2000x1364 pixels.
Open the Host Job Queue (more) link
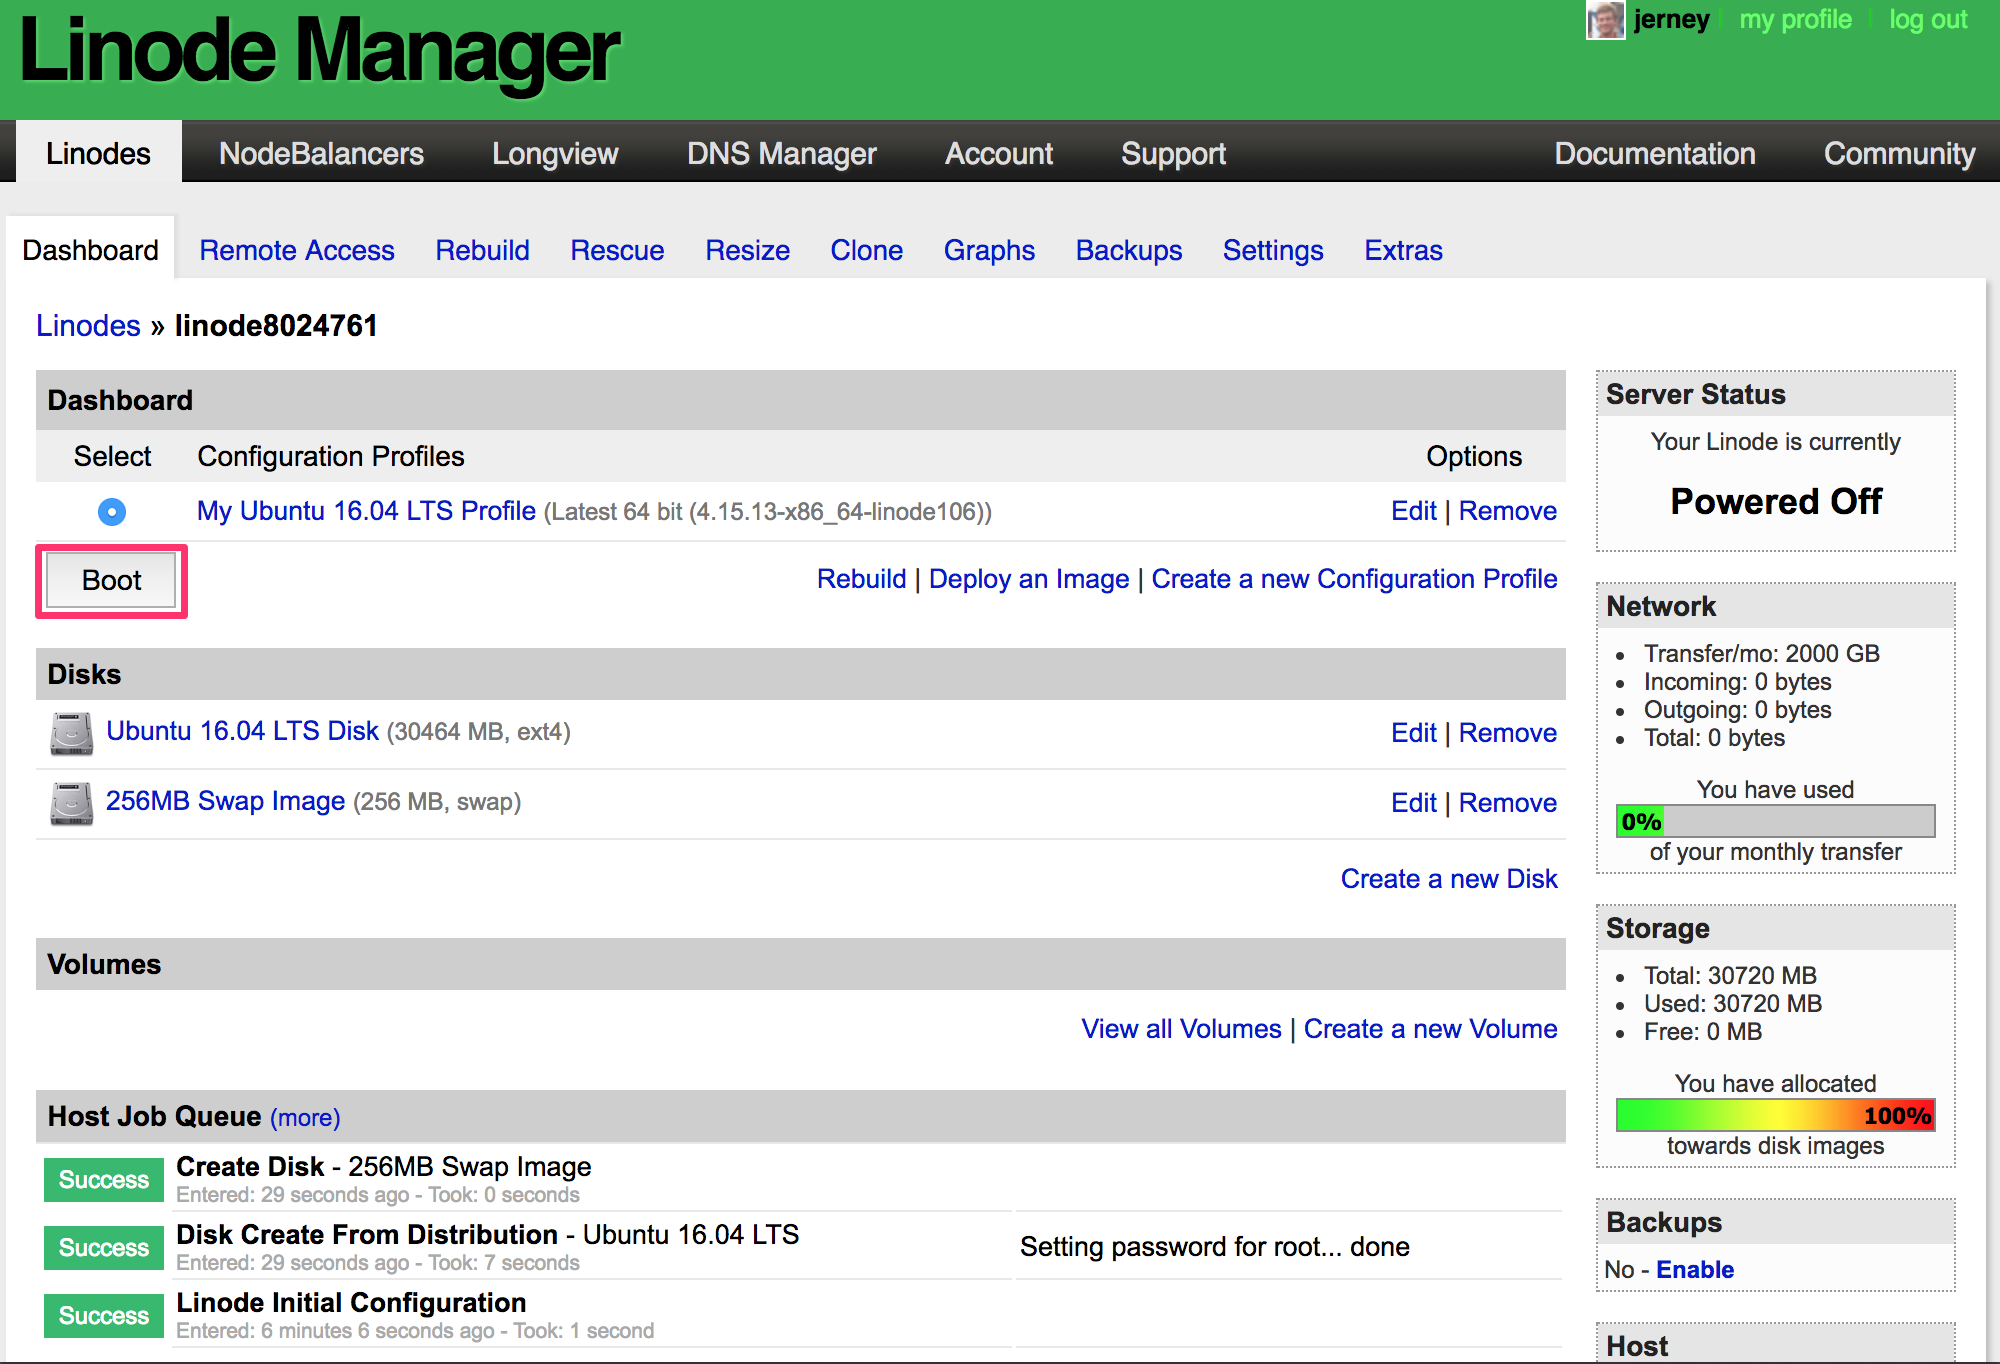[305, 1117]
